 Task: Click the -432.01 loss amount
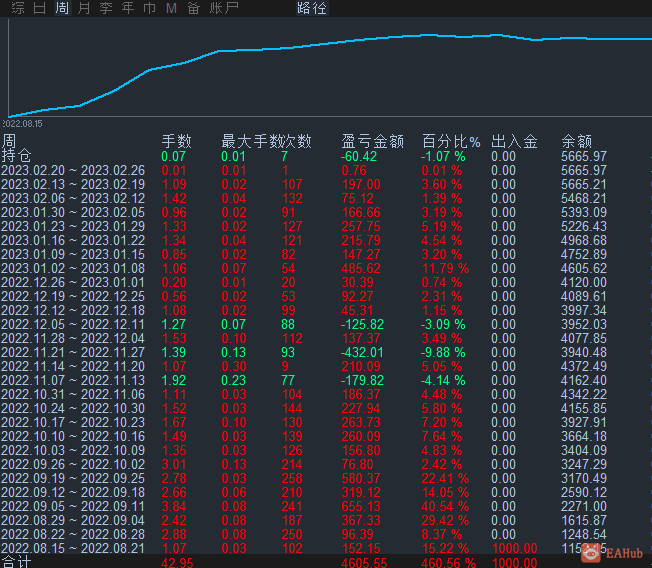coord(362,353)
